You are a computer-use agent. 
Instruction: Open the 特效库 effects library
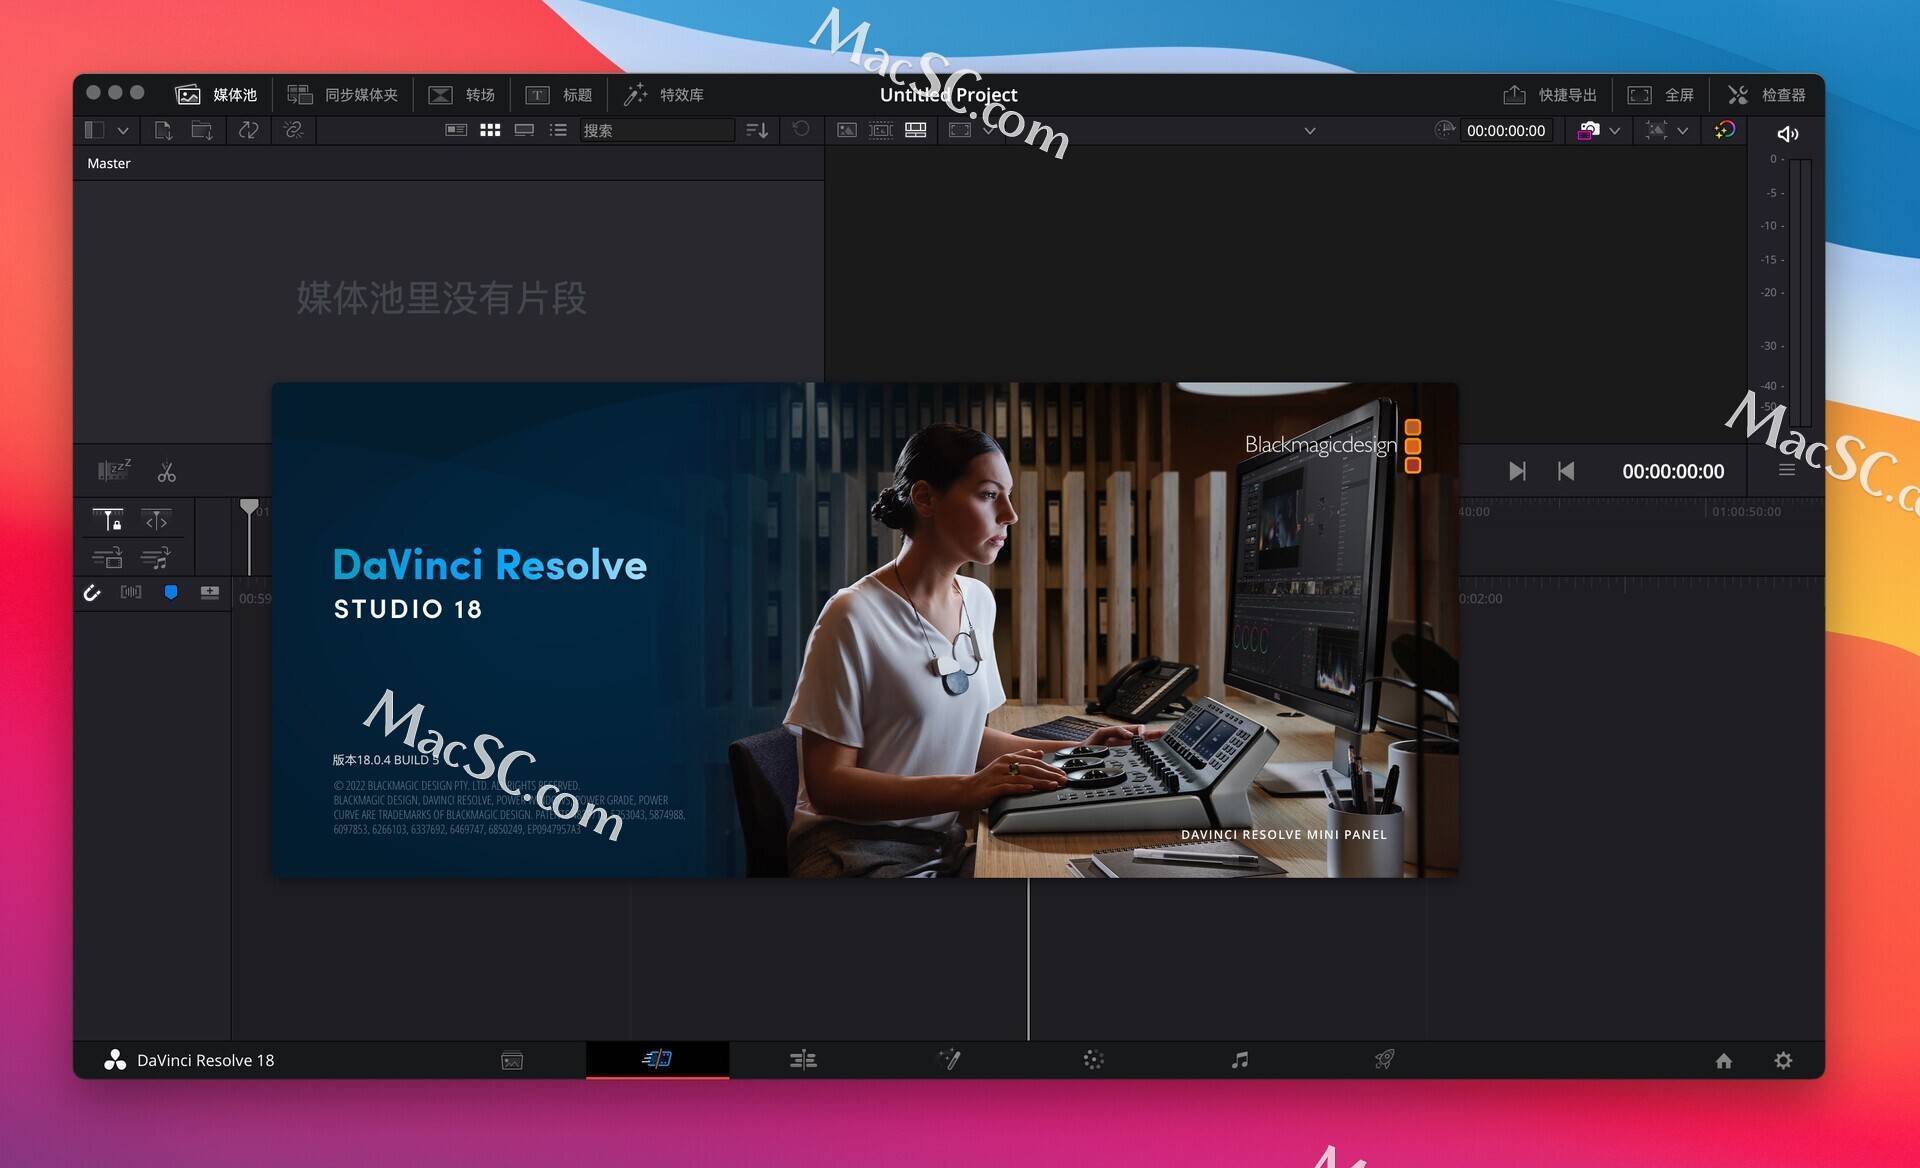pos(663,95)
